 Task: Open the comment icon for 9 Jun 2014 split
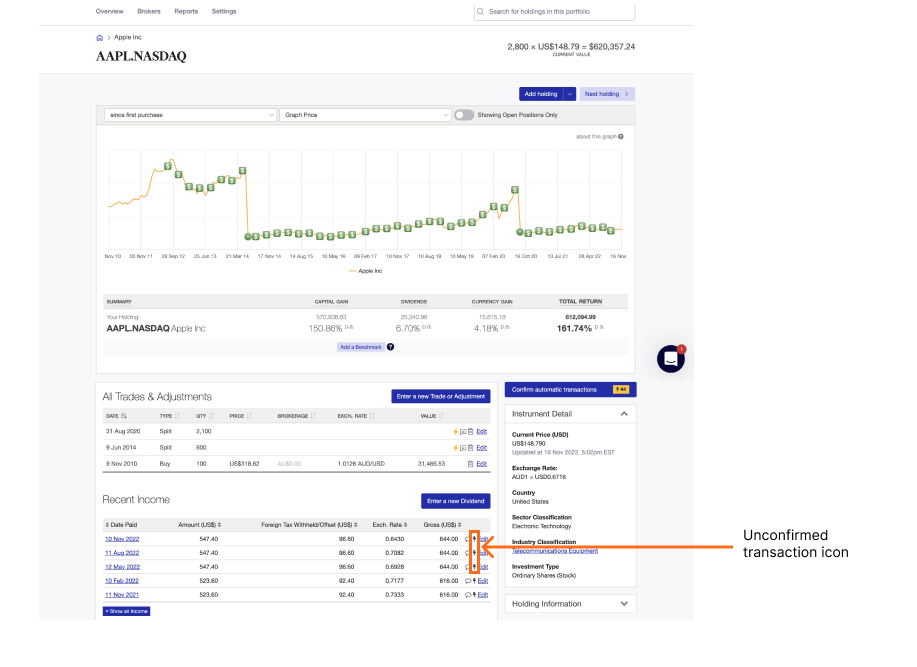click(x=463, y=448)
